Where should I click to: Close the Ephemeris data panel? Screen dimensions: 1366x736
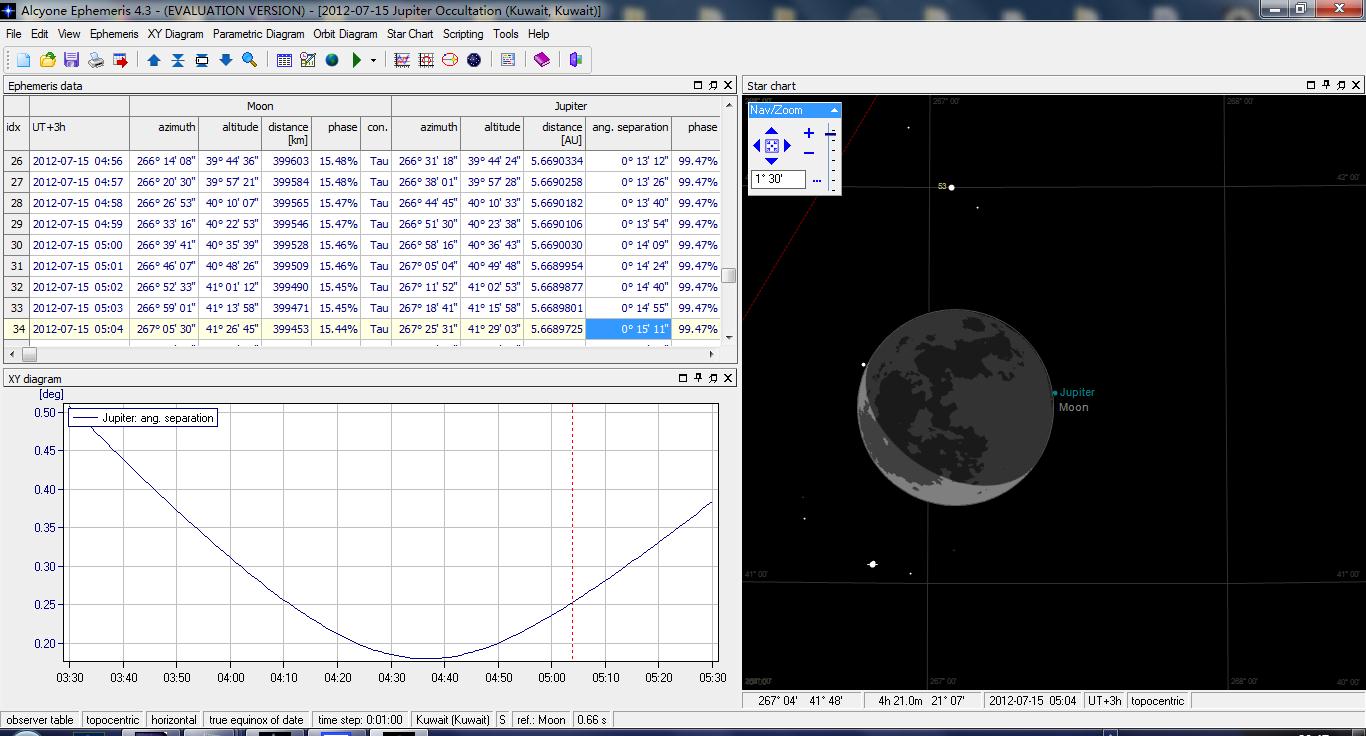pyautogui.click(x=729, y=86)
